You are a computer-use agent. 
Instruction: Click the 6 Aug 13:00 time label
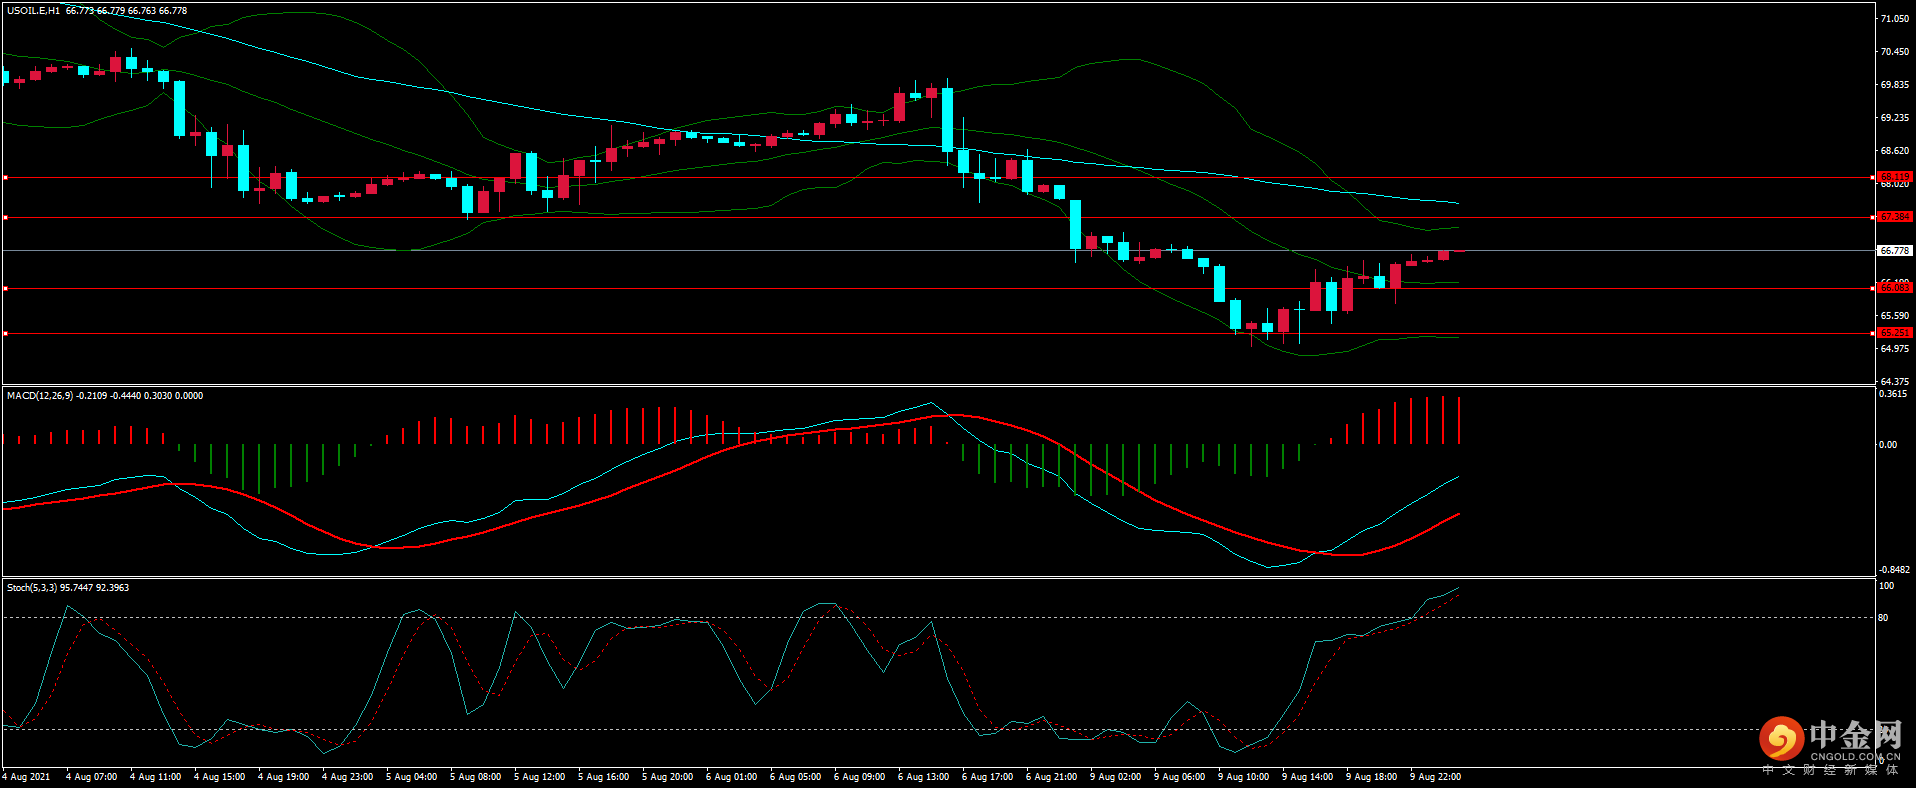pos(923,777)
